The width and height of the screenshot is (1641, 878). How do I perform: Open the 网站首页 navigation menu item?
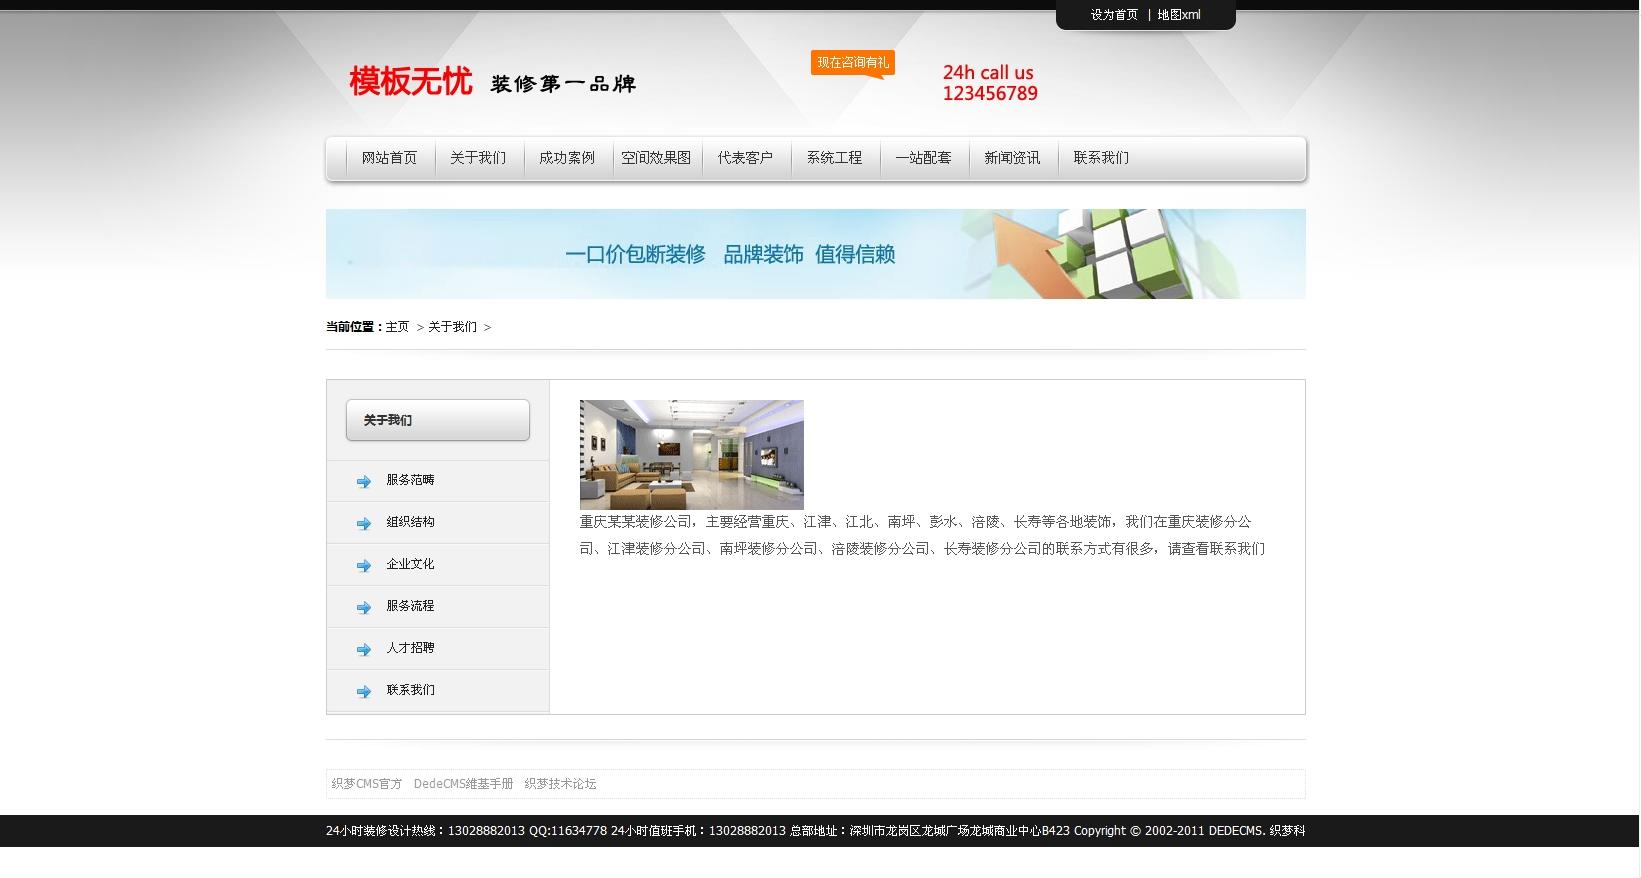click(389, 158)
